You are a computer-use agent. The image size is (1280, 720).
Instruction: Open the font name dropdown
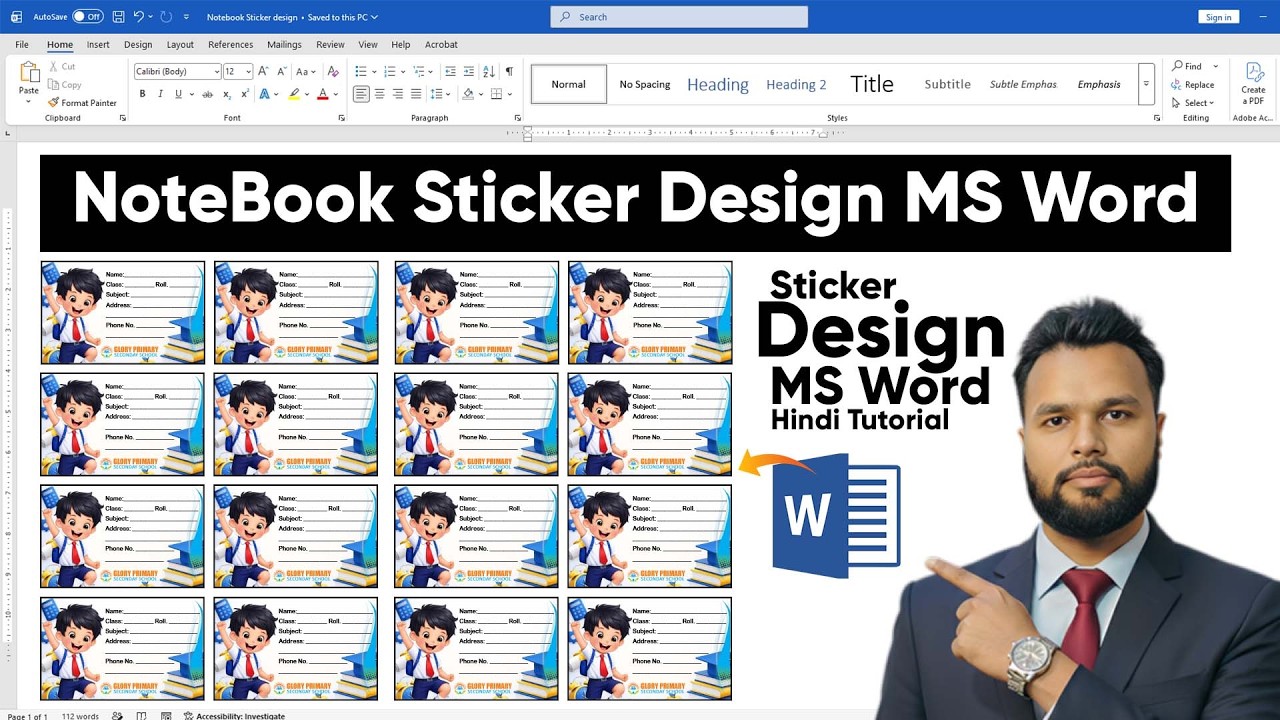click(217, 72)
